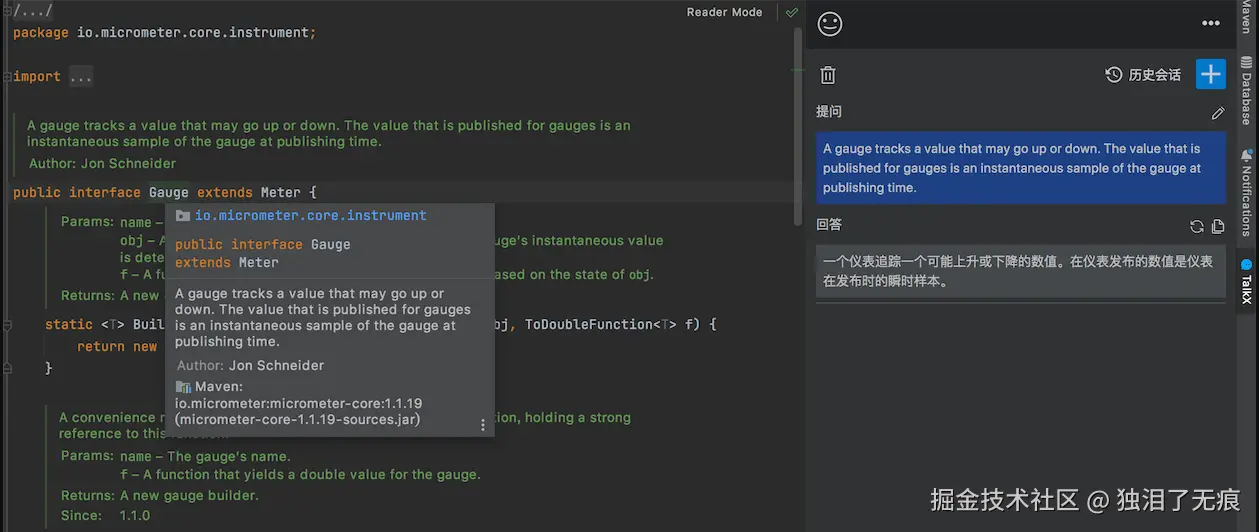Viewport: 1259px width, 532px height.
Task: Click the smiley face icon in TalkX panel
Action: coord(830,24)
